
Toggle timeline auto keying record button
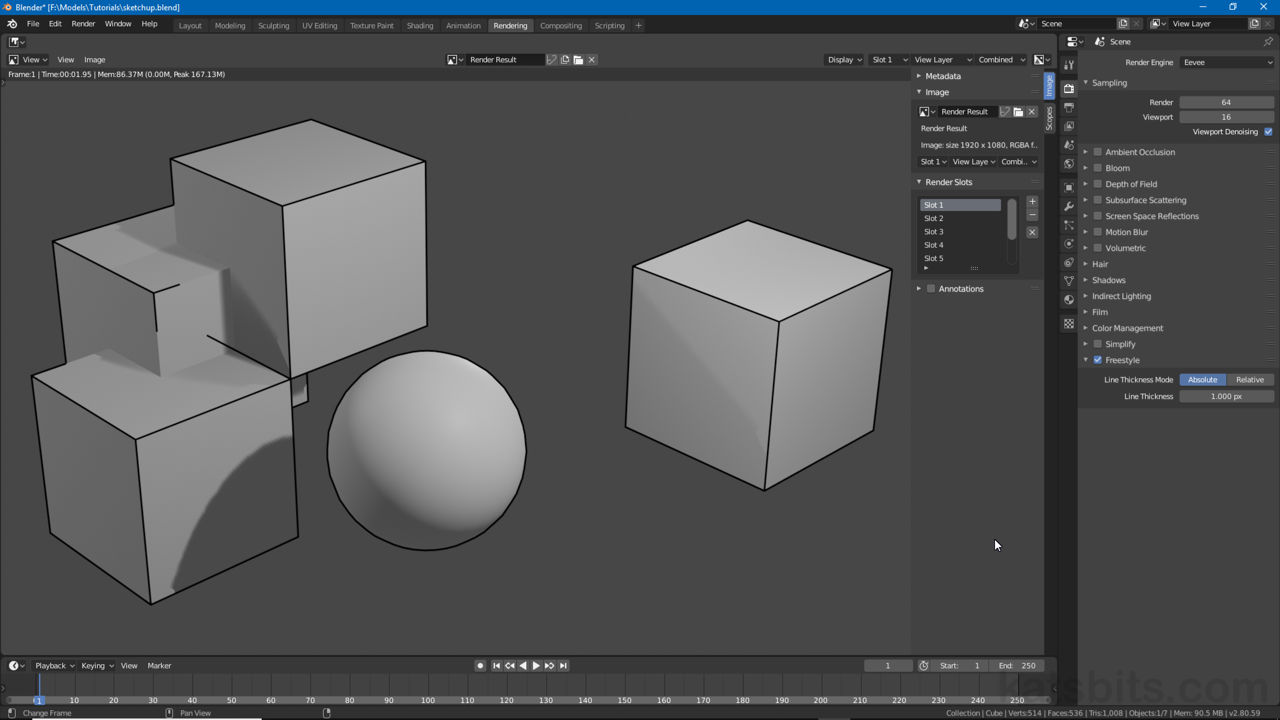480,666
